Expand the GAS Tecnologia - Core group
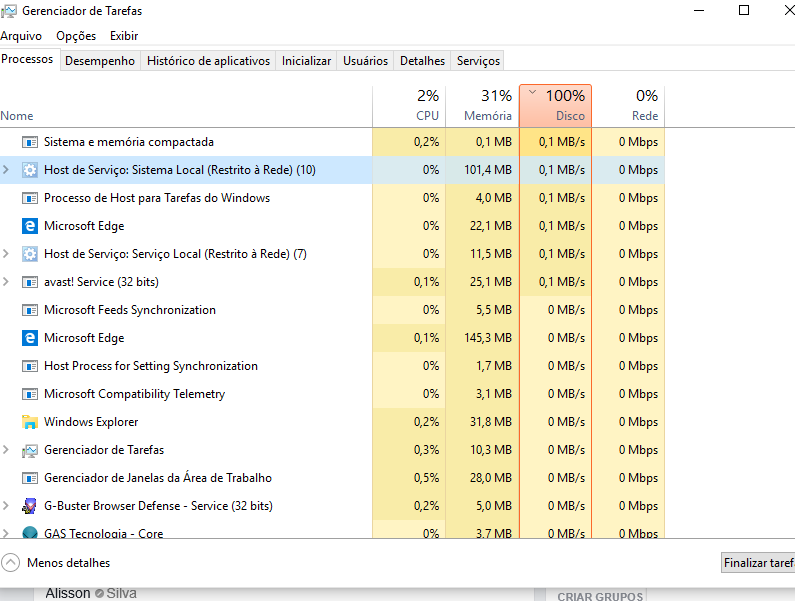Image resolution: width=795 pixels, height=601 pixels. pos(6,533)
